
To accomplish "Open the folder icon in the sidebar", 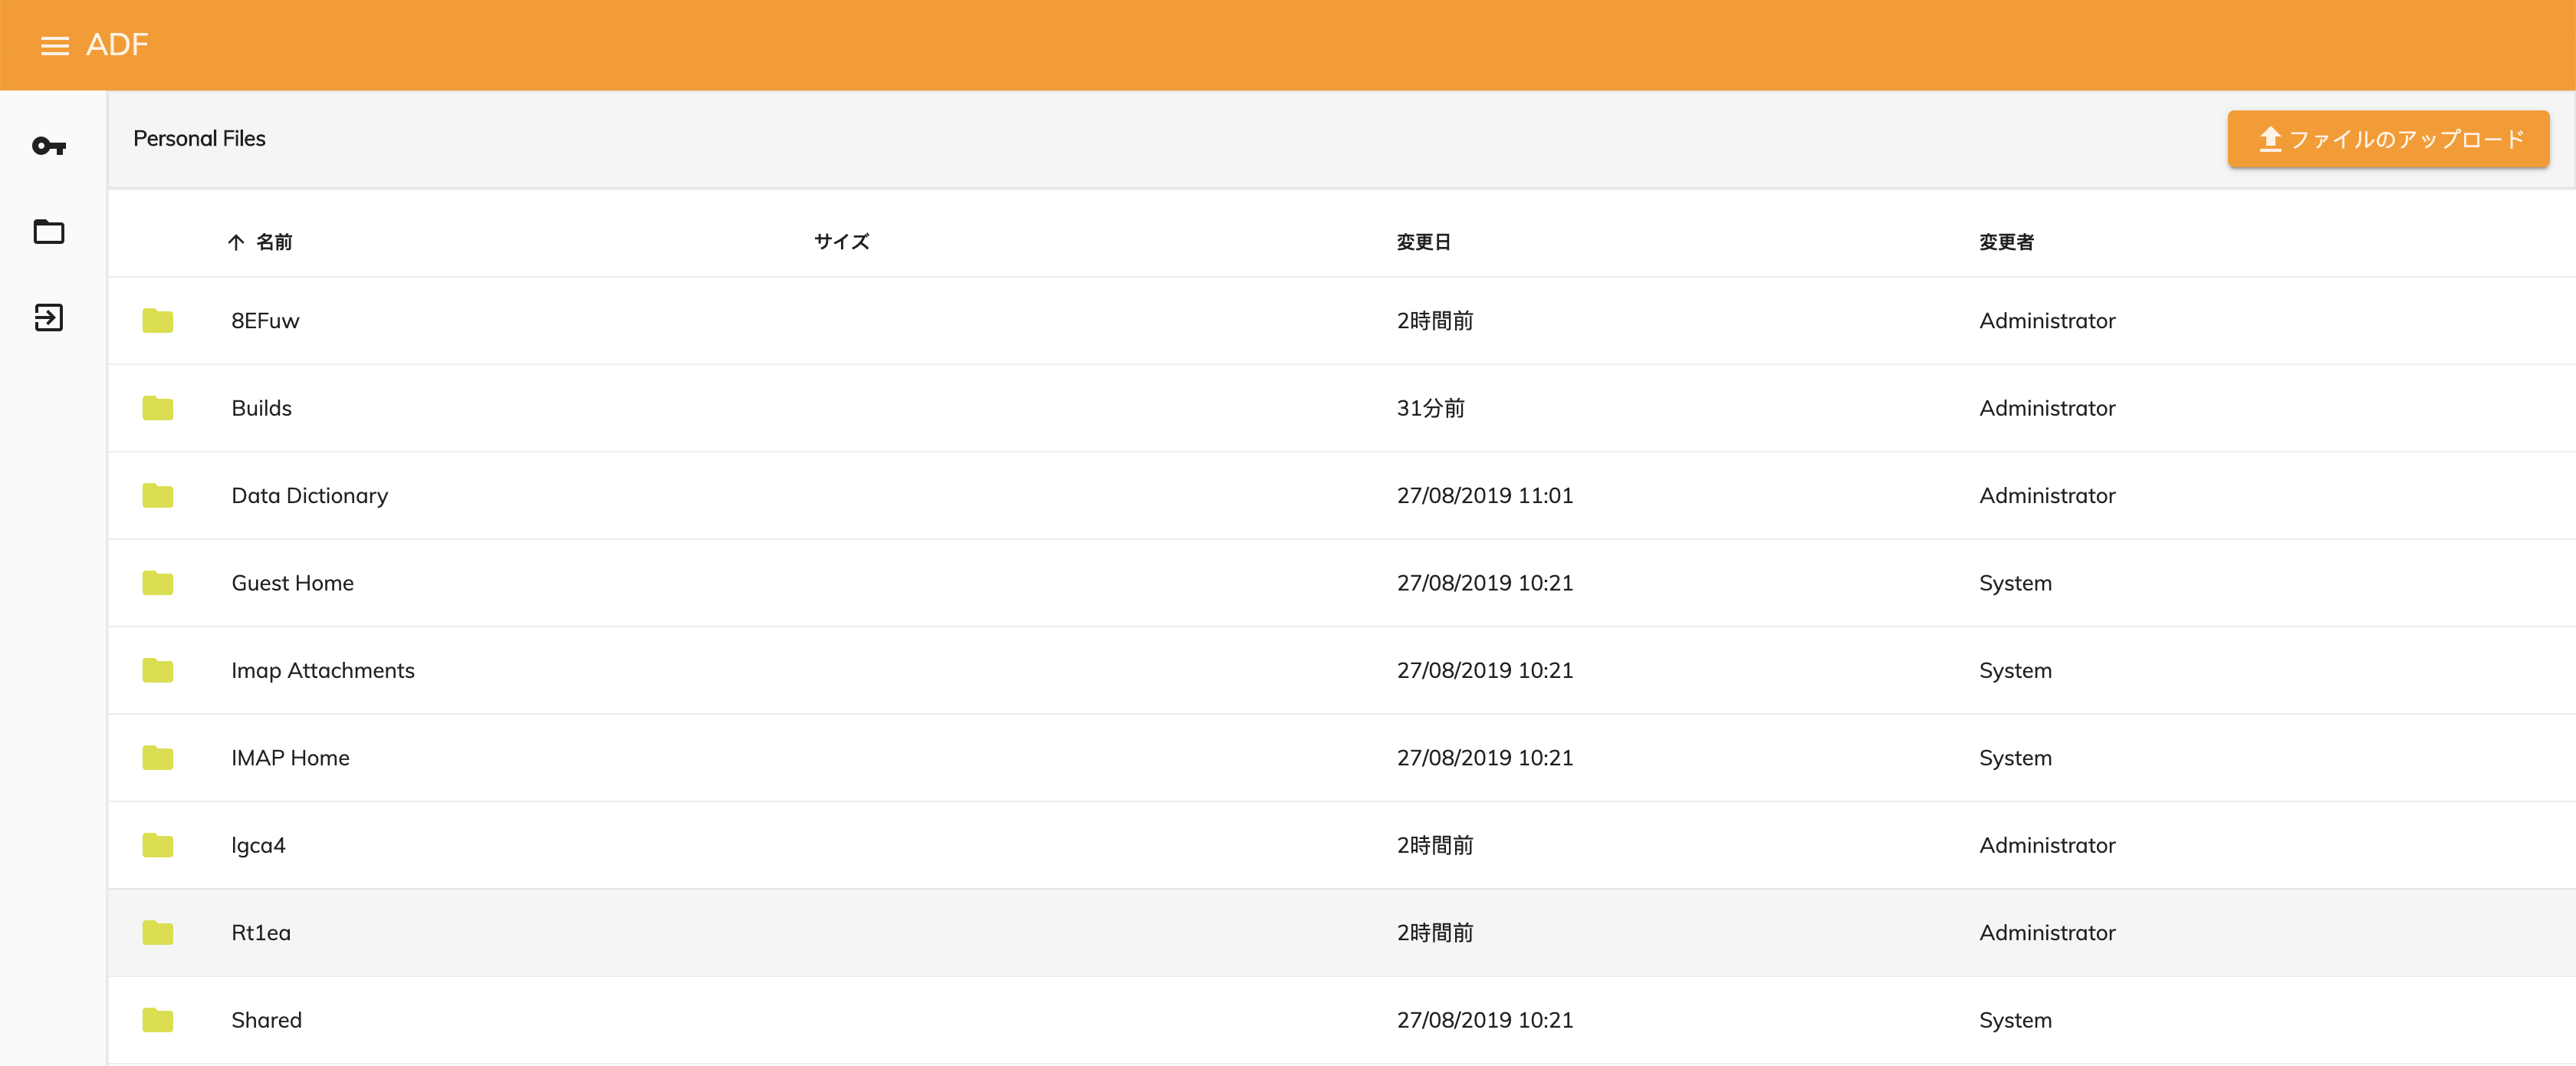I will pyautogui.click(x=47, y=232).
